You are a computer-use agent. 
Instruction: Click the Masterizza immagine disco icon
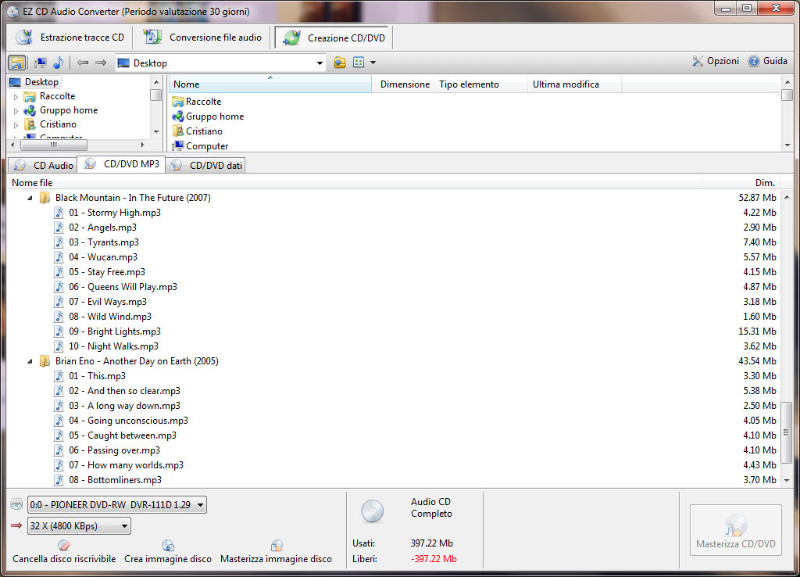click(x=276, y=545)
